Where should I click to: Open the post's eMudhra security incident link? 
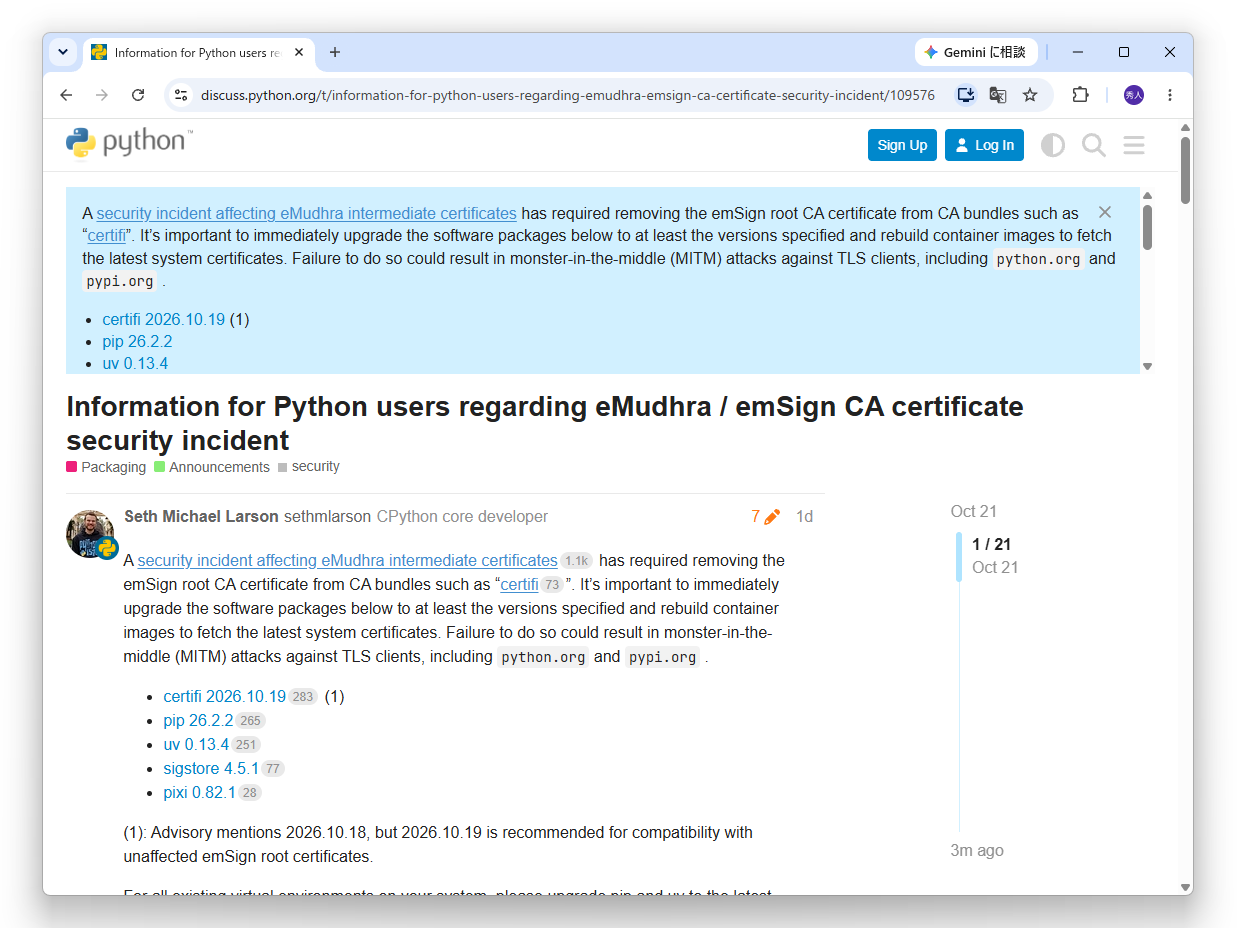(x=347, y=560)
